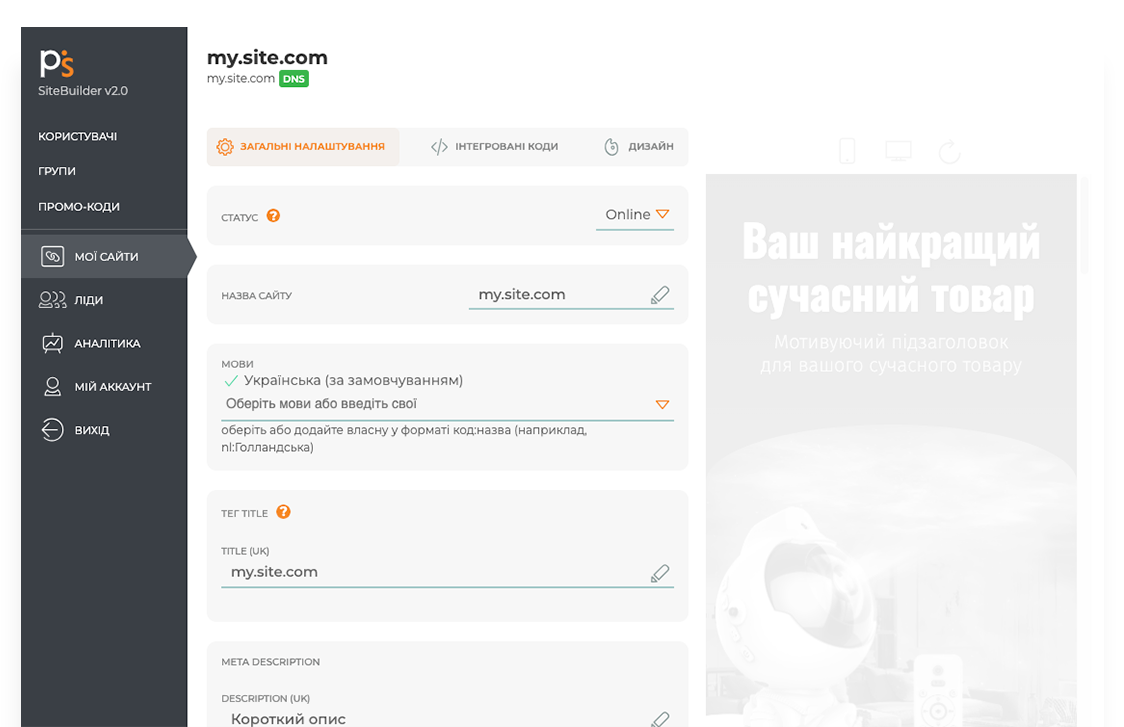The width and height of the screenshot is (1124, 727).
Task: Switch to the Дизайн tab
Action: tap(639, 147)
